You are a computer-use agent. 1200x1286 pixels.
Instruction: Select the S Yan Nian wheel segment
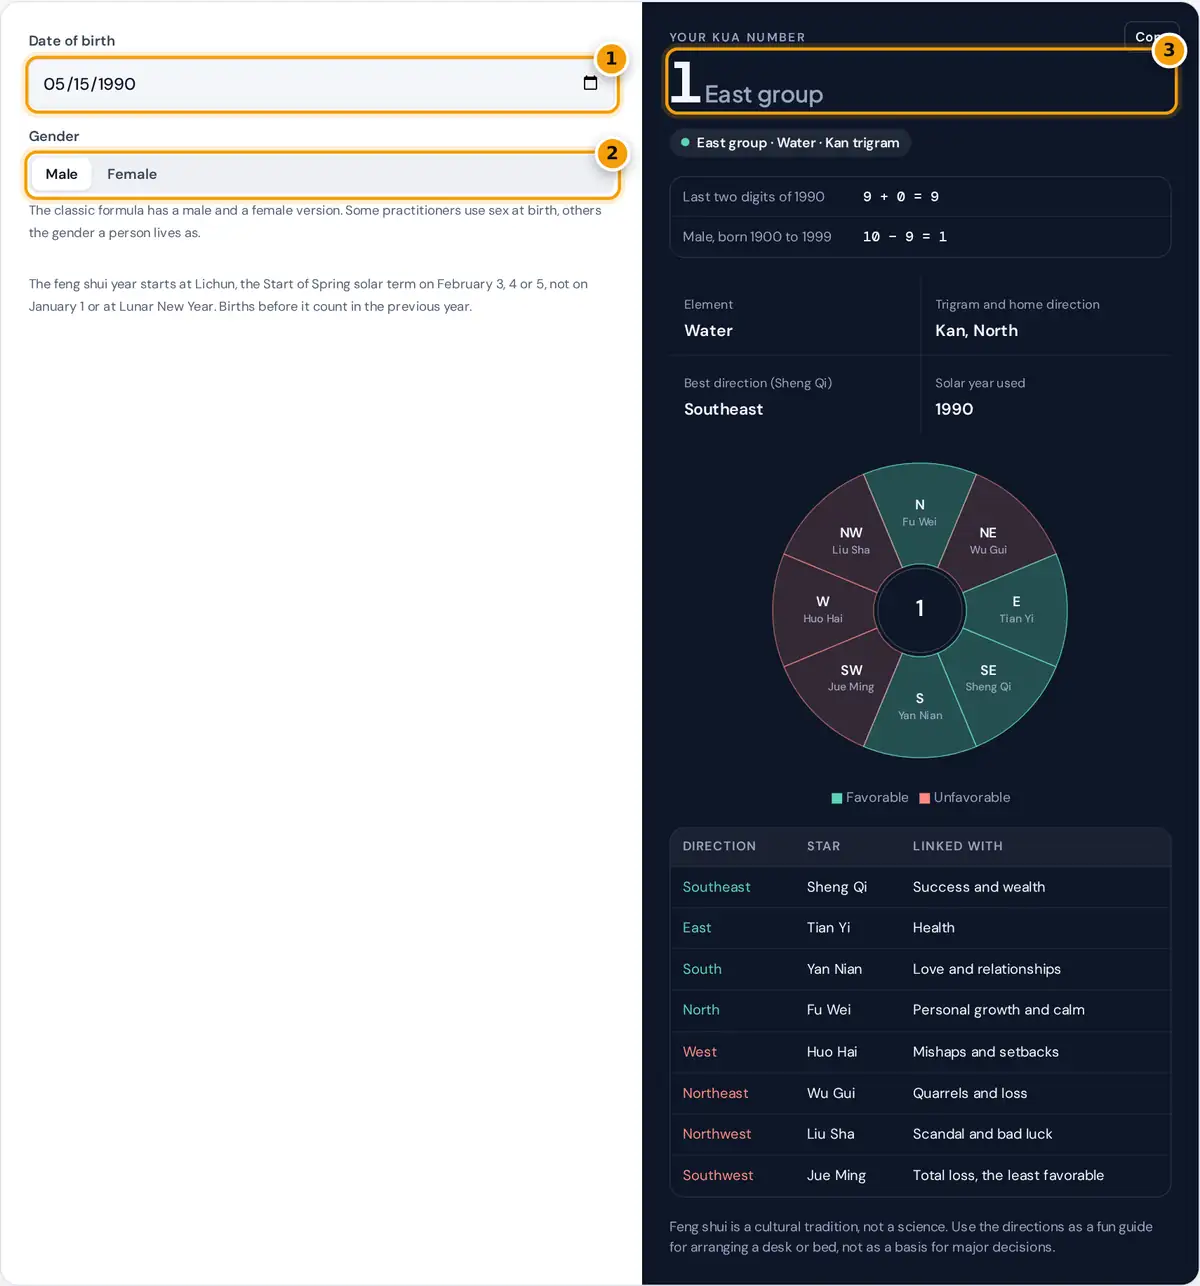[x=920, y=706]
